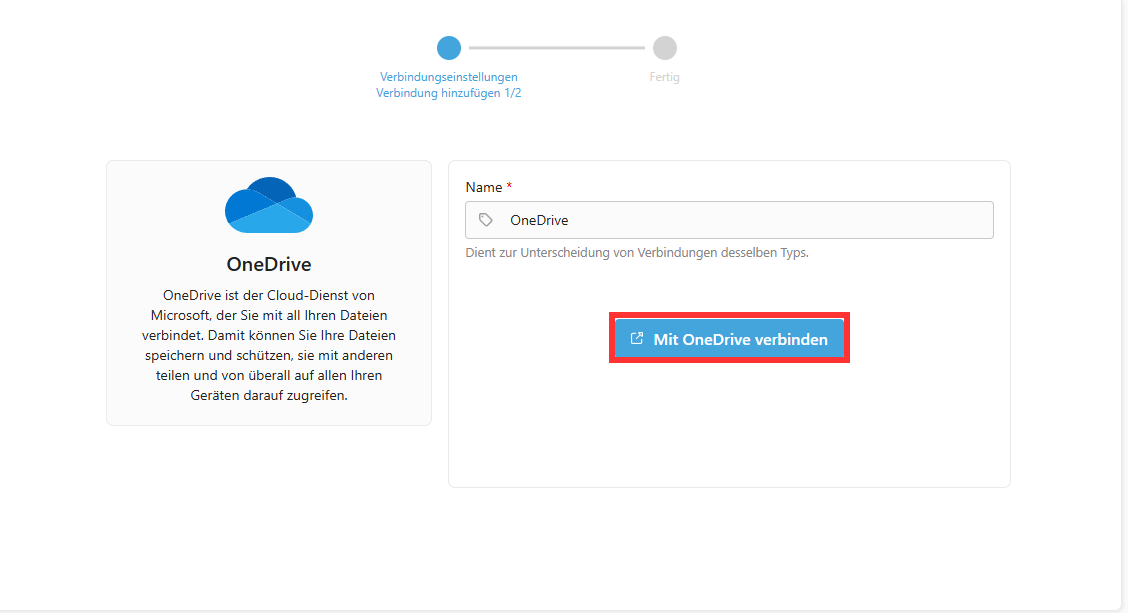Click the OneDrive heading in info card
The height and width of the screenshot is (613, 1128).
click(x=269, y=264)
